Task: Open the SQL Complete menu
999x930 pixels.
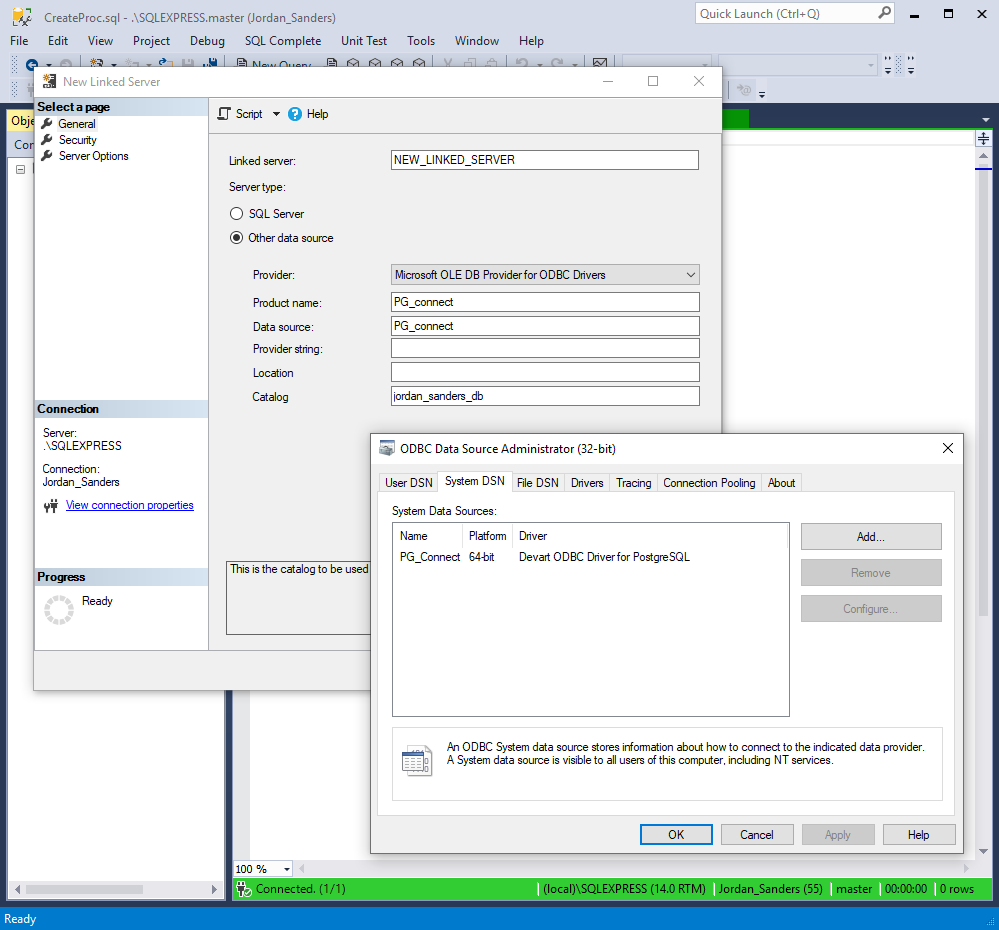Action: click(x=283, y=41)
